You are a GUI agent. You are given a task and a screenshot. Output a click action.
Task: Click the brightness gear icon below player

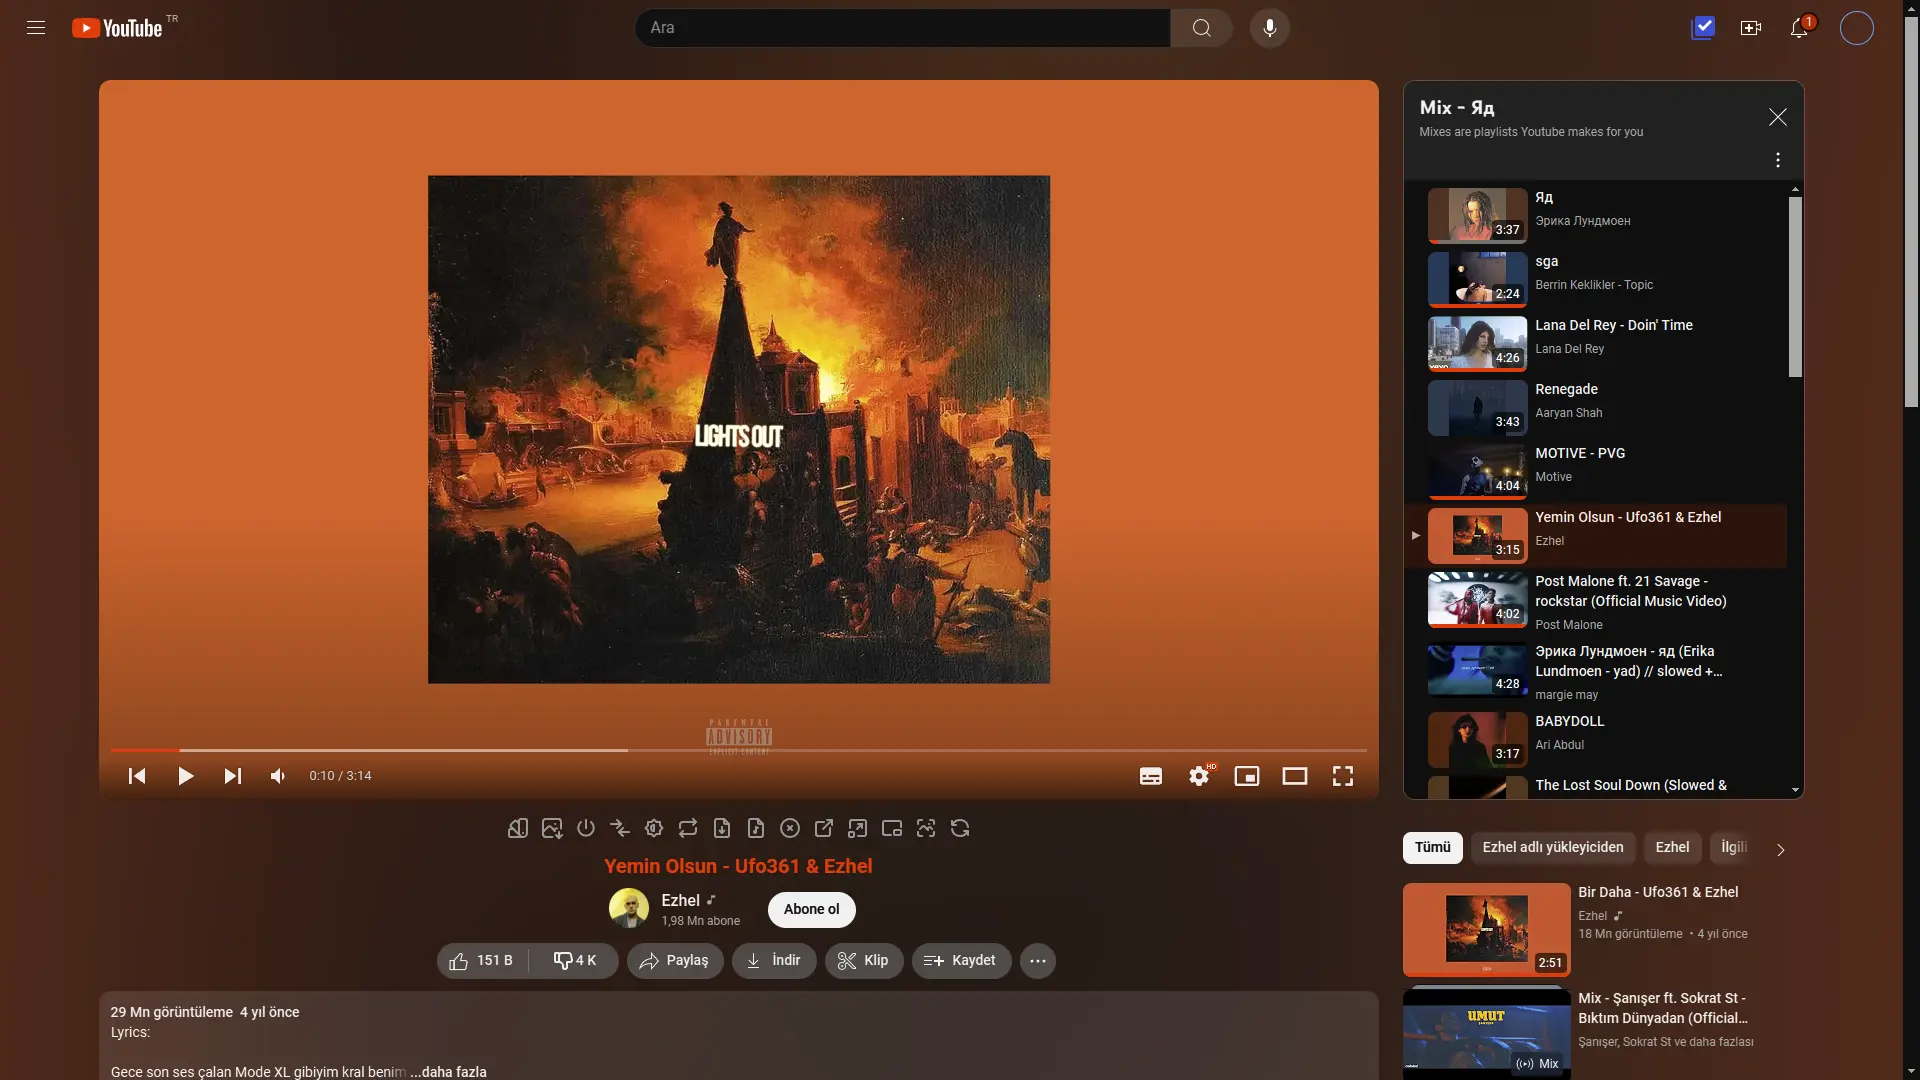[x=654, y=828]
